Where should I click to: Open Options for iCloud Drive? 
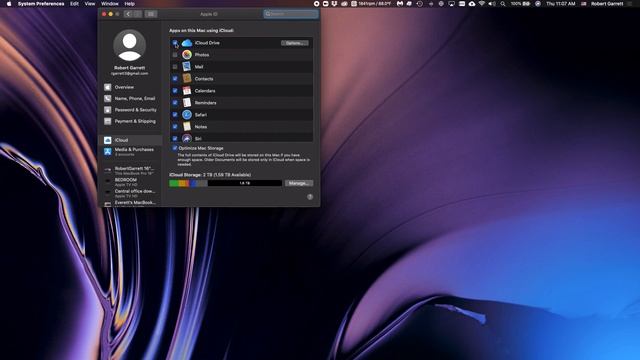(295, 43)
